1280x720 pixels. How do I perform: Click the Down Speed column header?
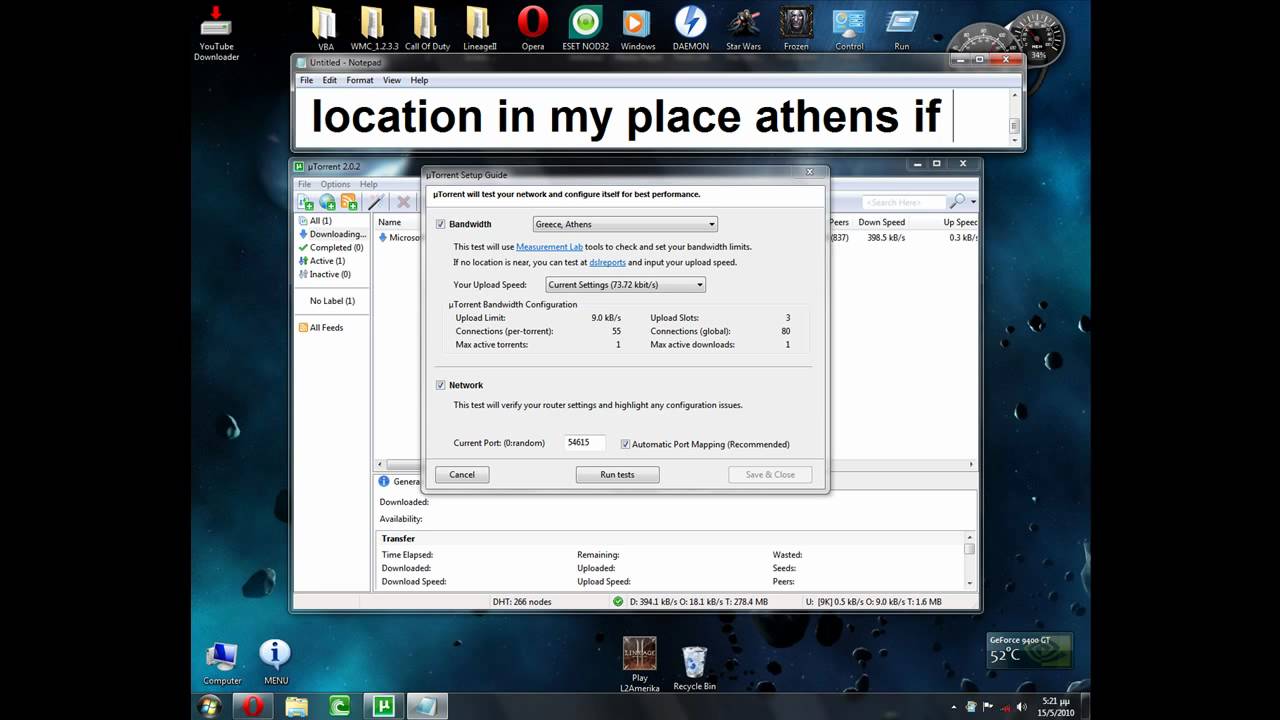click(881, 223)
